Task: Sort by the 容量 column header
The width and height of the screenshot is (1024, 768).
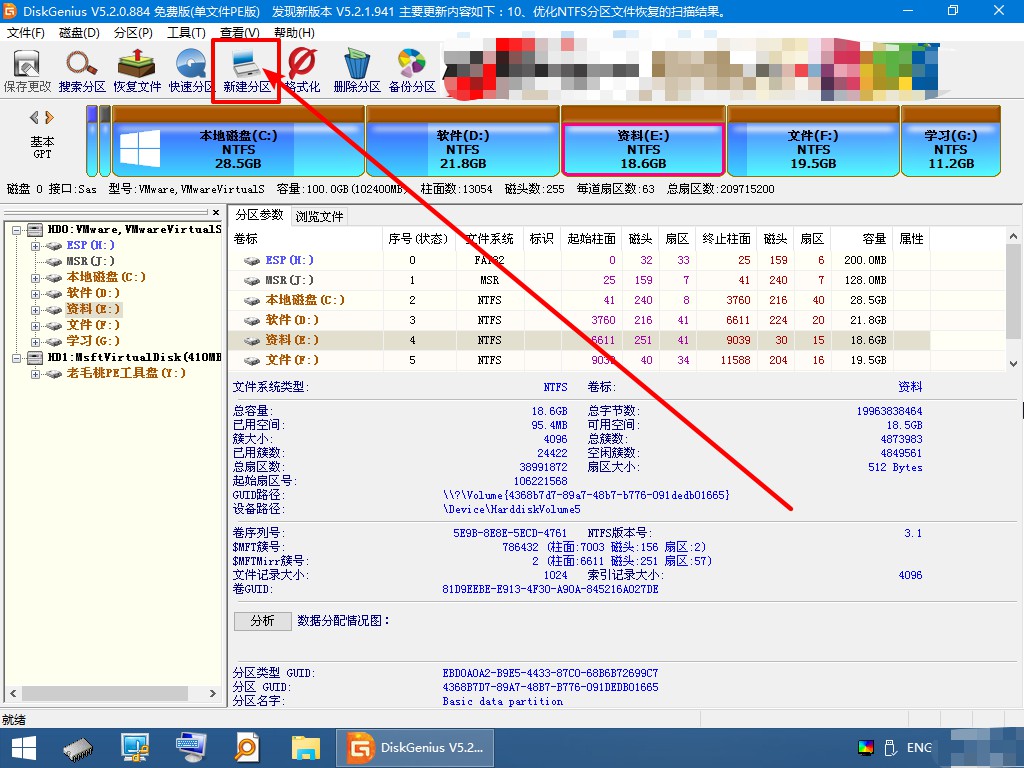Action: [x=862, y=239]
